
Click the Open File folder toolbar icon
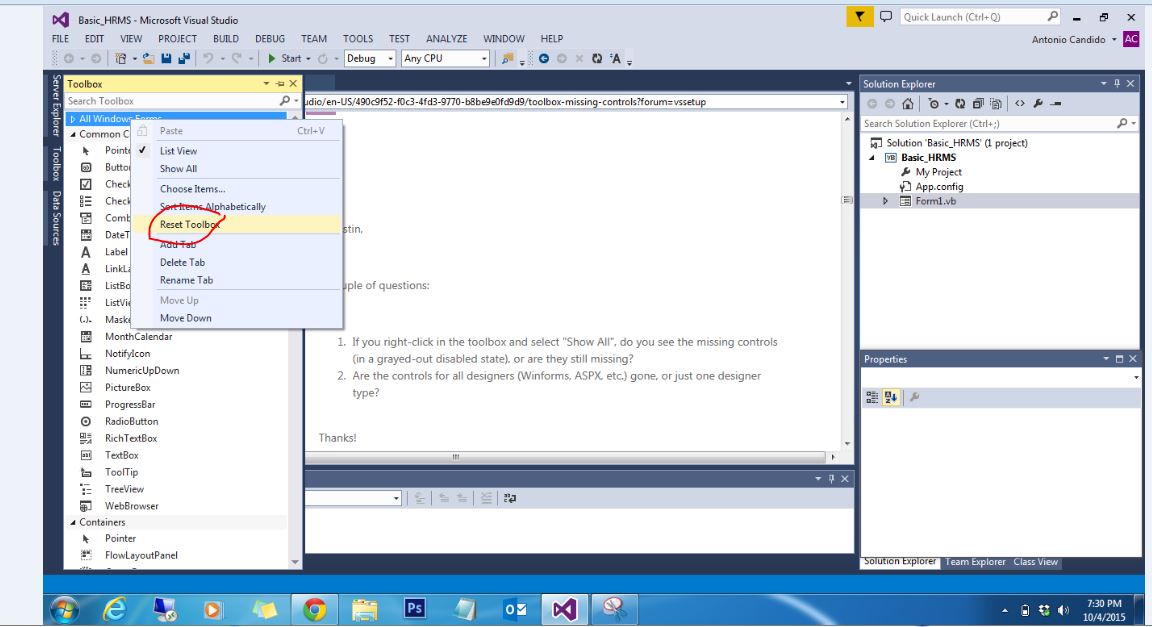148,58
